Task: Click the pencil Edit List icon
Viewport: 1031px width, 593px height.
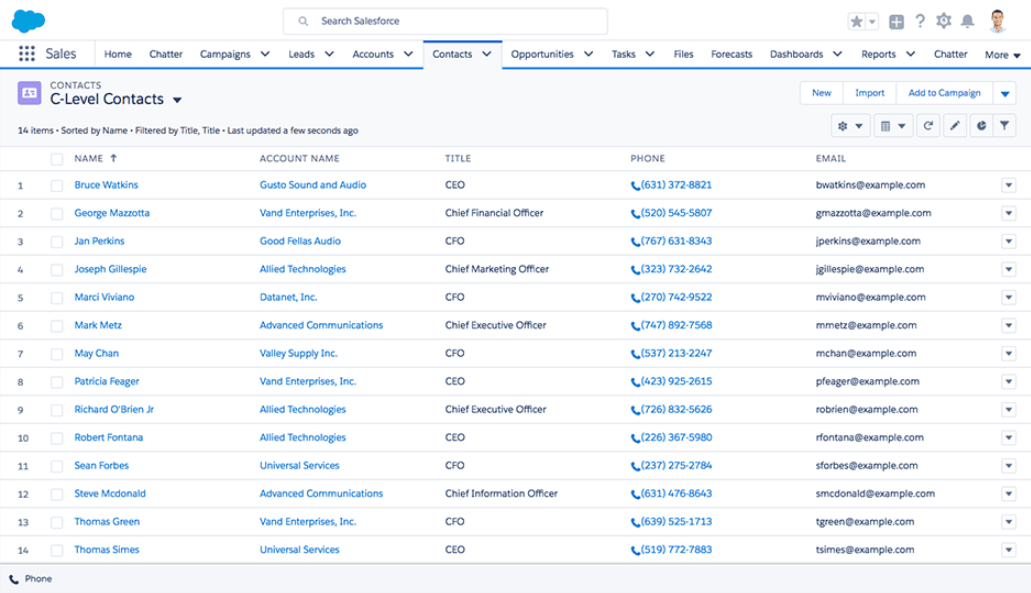Action: tap(955, 126)
